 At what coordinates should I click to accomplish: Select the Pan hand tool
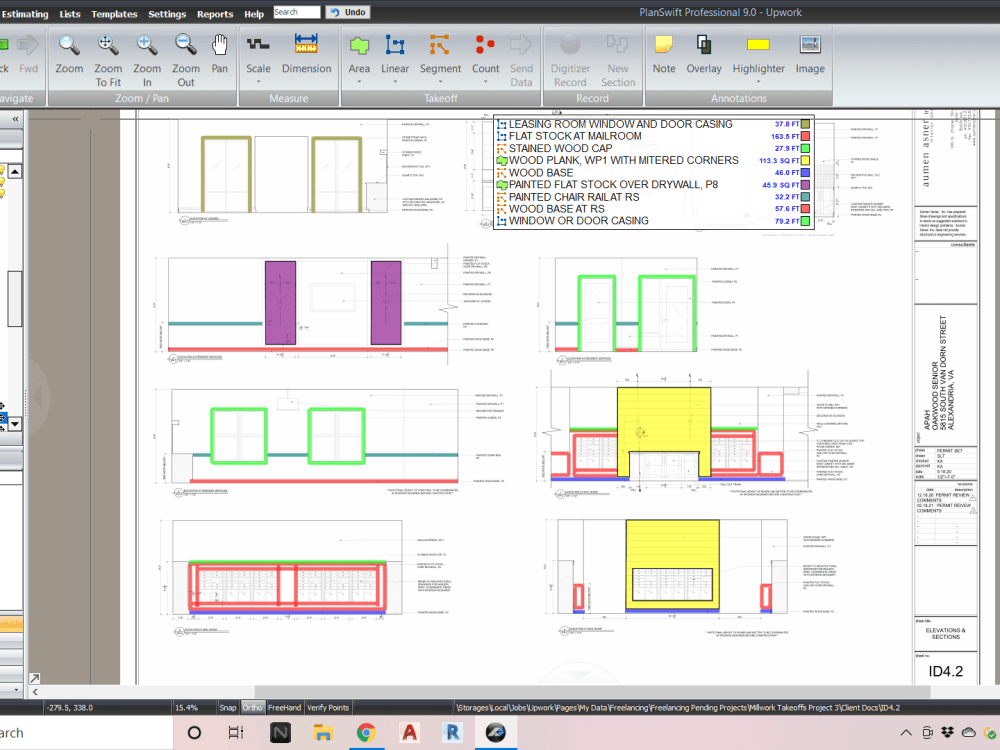tap(220, 54)
